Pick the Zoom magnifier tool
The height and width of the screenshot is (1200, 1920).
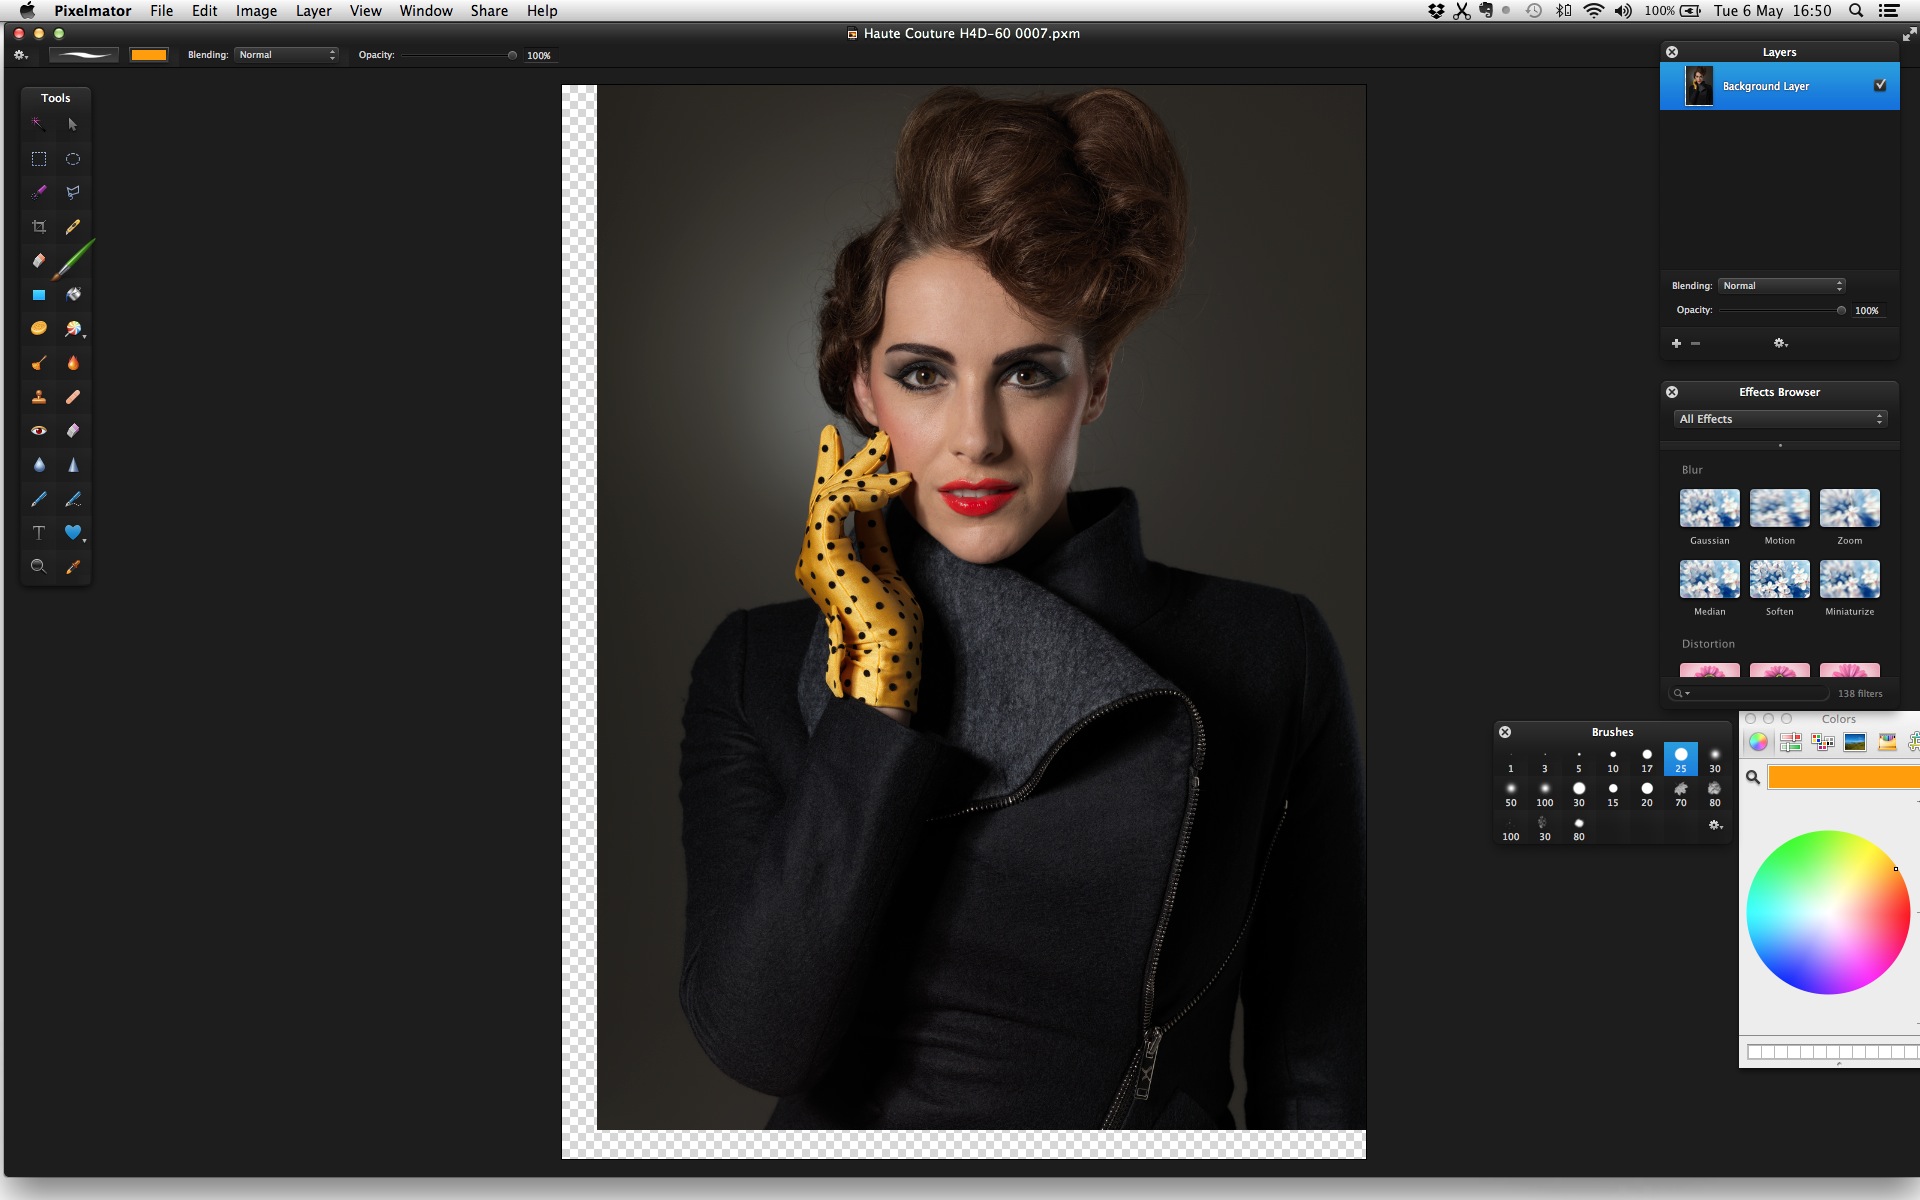(39, 567)
